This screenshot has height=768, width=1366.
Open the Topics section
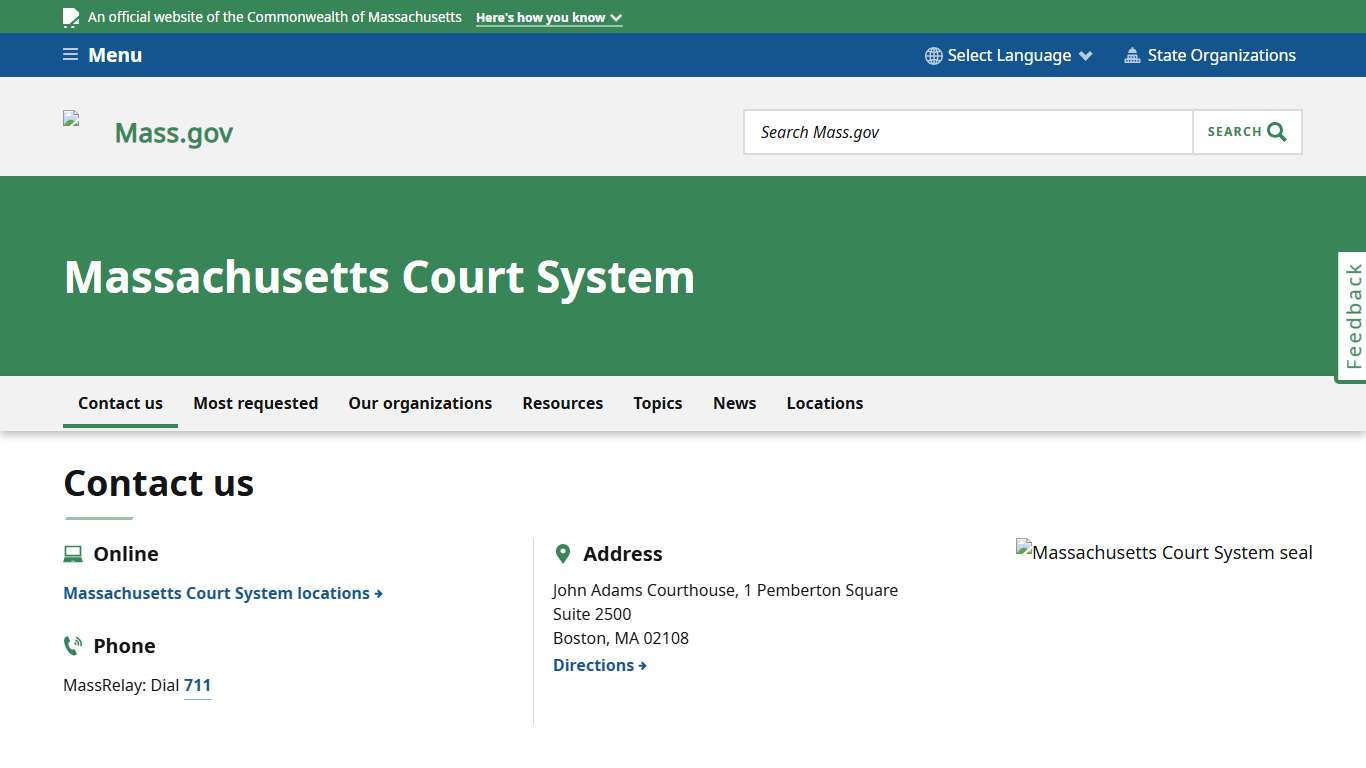pos(657,403)
